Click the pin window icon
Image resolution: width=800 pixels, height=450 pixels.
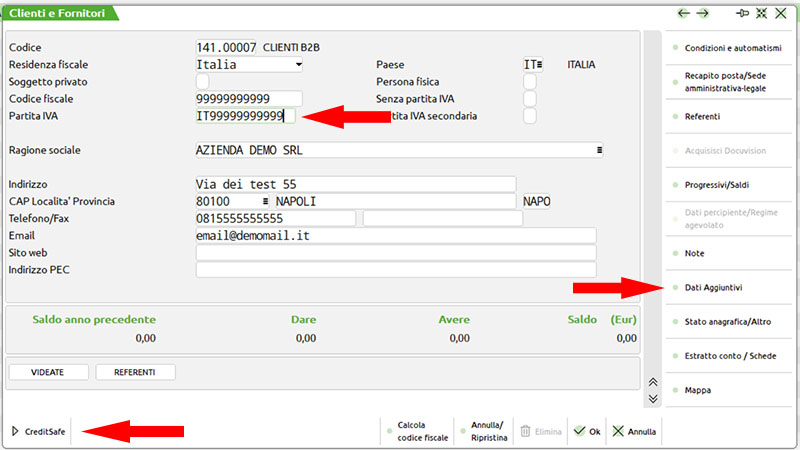point(742,13)
